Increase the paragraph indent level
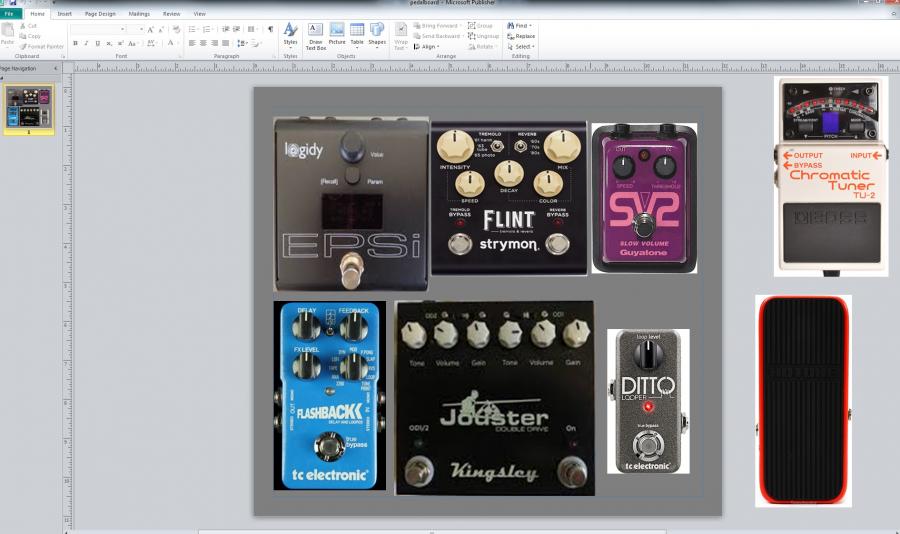Image resolution: width=900 pixels, height=534 pixels. 236,29
